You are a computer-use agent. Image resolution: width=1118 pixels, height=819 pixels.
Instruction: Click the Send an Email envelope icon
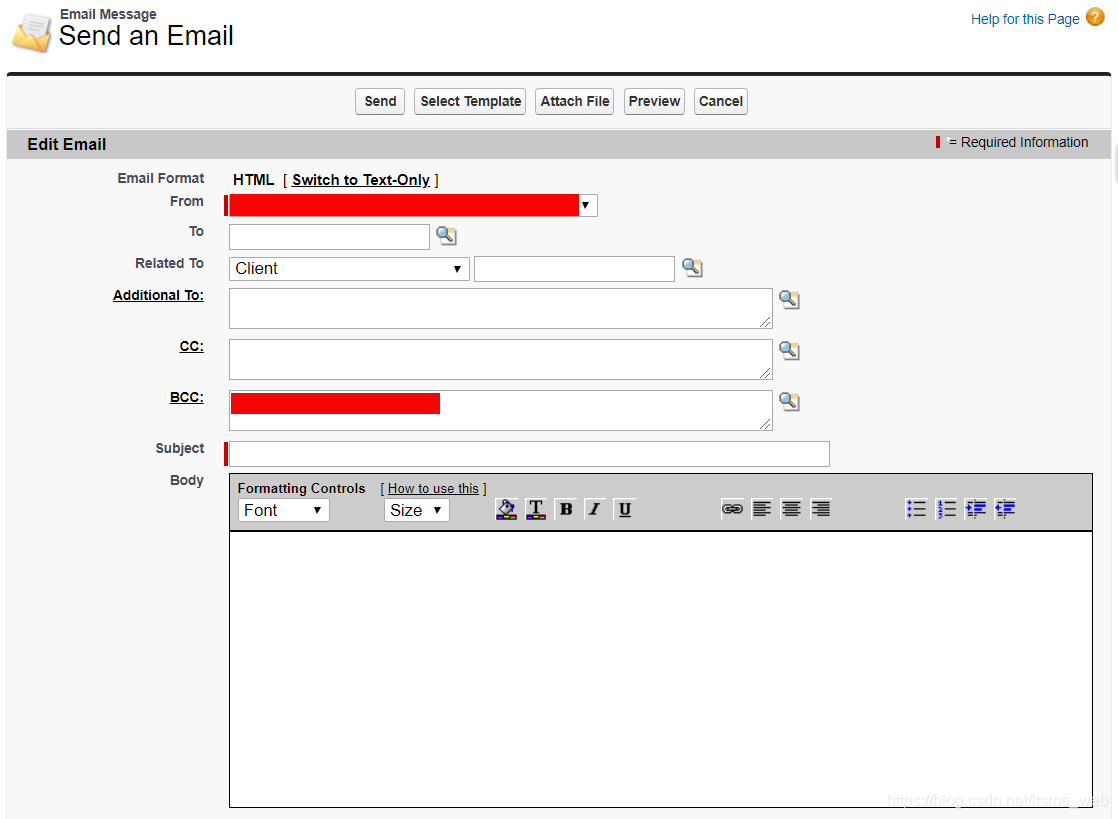click(33, 33)
